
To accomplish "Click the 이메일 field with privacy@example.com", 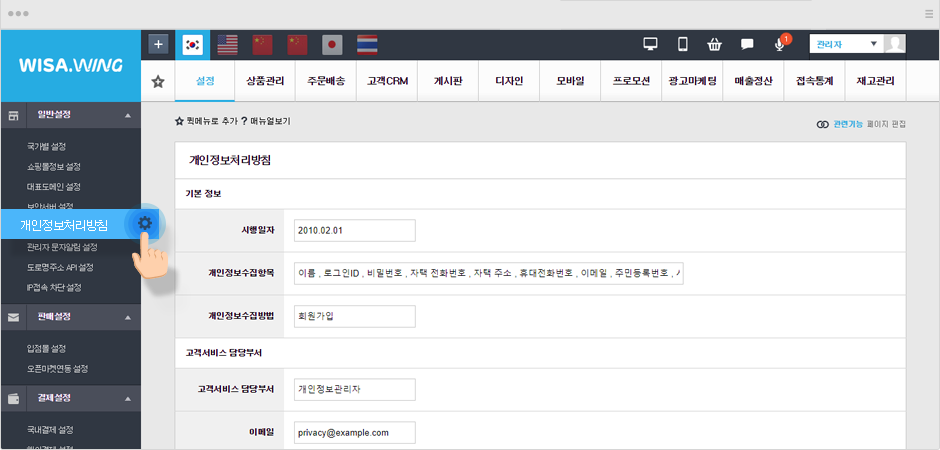I will [x=355, y=433].
